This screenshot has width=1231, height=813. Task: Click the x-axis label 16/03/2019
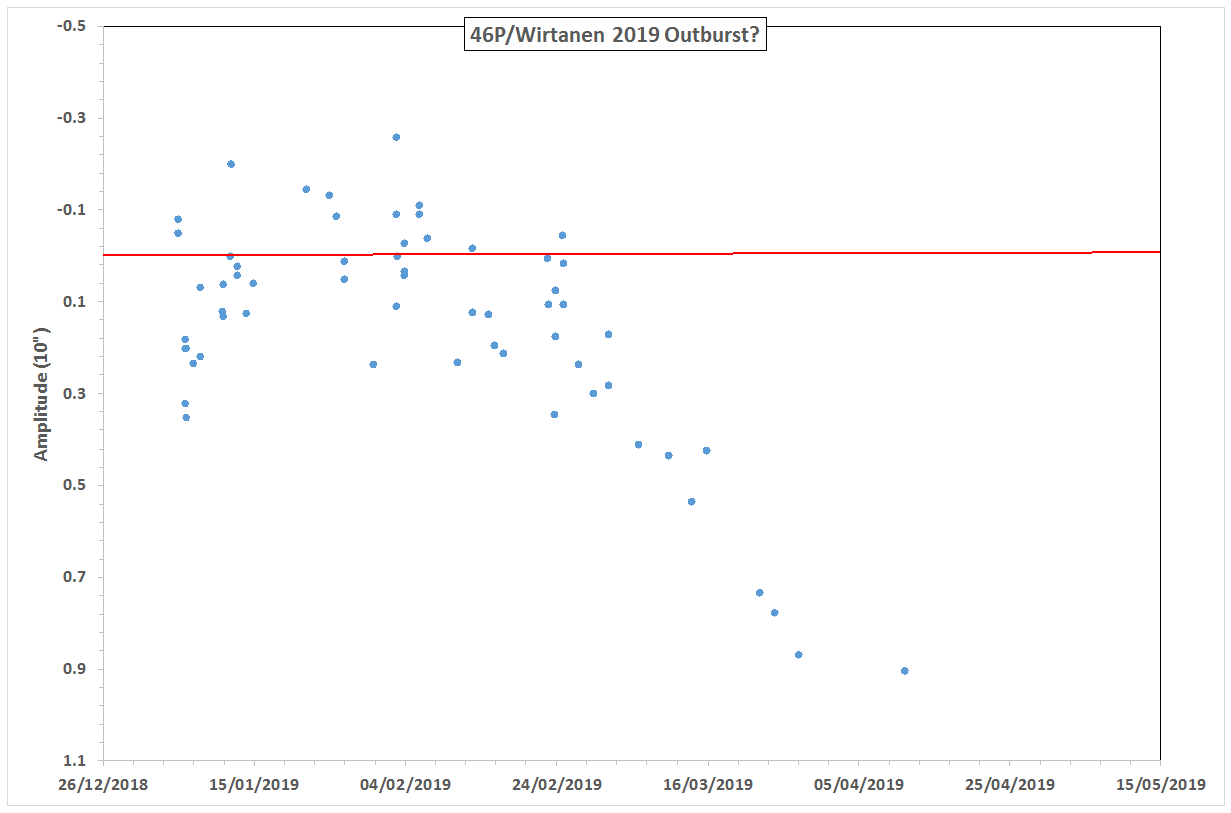point(707,785)
